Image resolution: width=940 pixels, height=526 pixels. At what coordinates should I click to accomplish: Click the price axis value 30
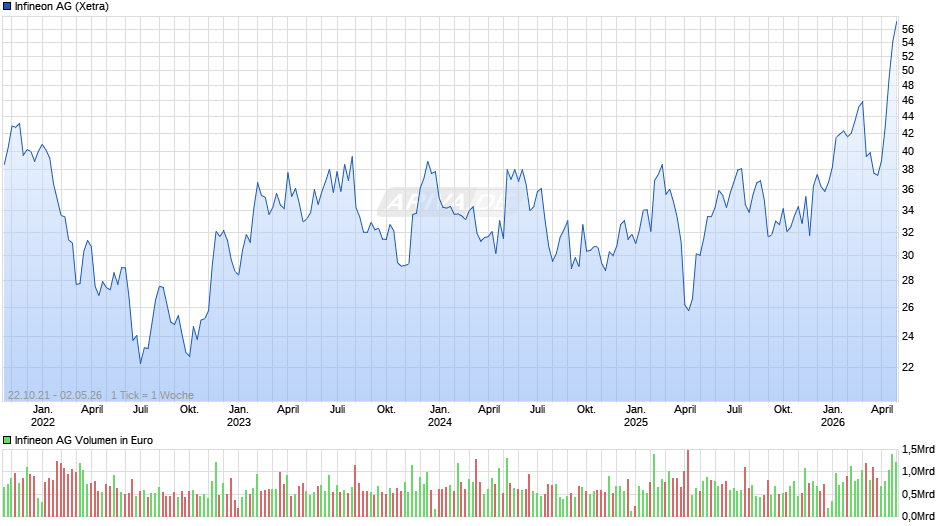coord(908,256)
